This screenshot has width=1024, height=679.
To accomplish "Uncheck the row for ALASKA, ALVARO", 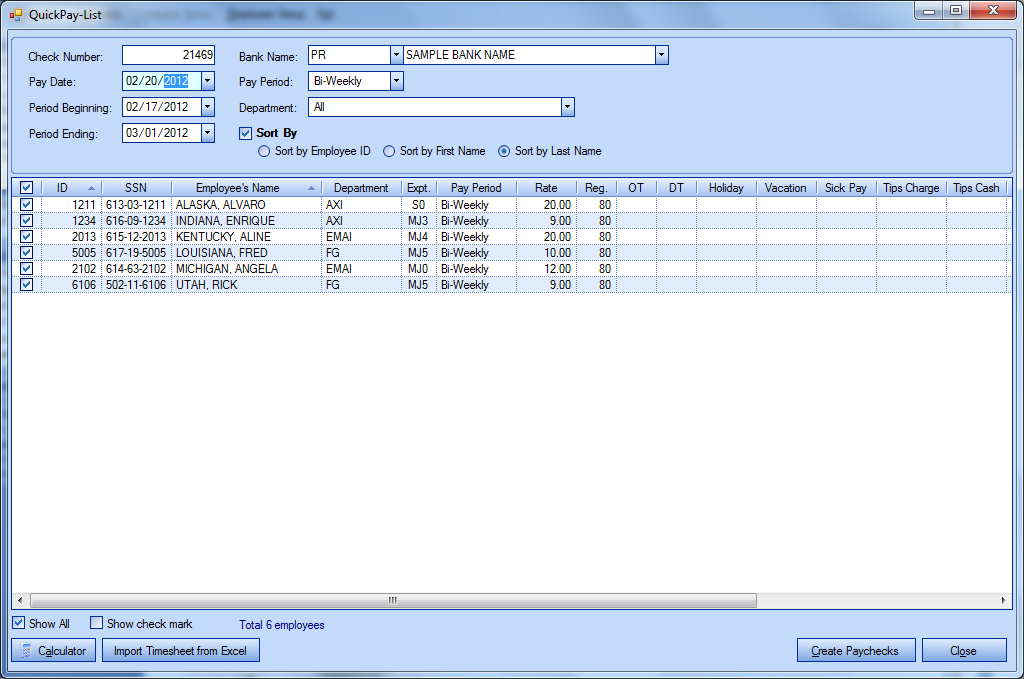I will 26,205.
